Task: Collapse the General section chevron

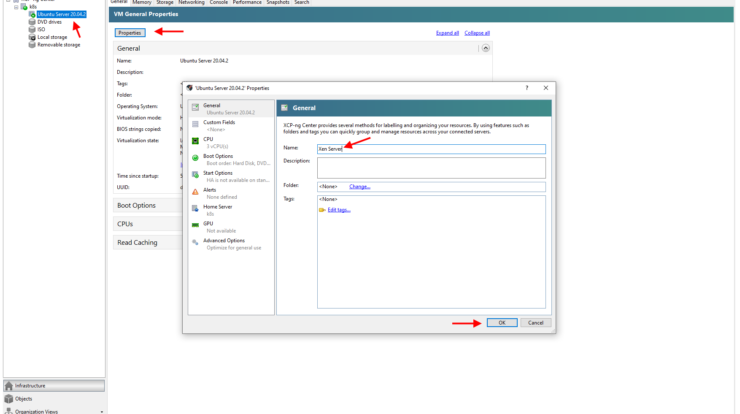Action: coord(486,48)
